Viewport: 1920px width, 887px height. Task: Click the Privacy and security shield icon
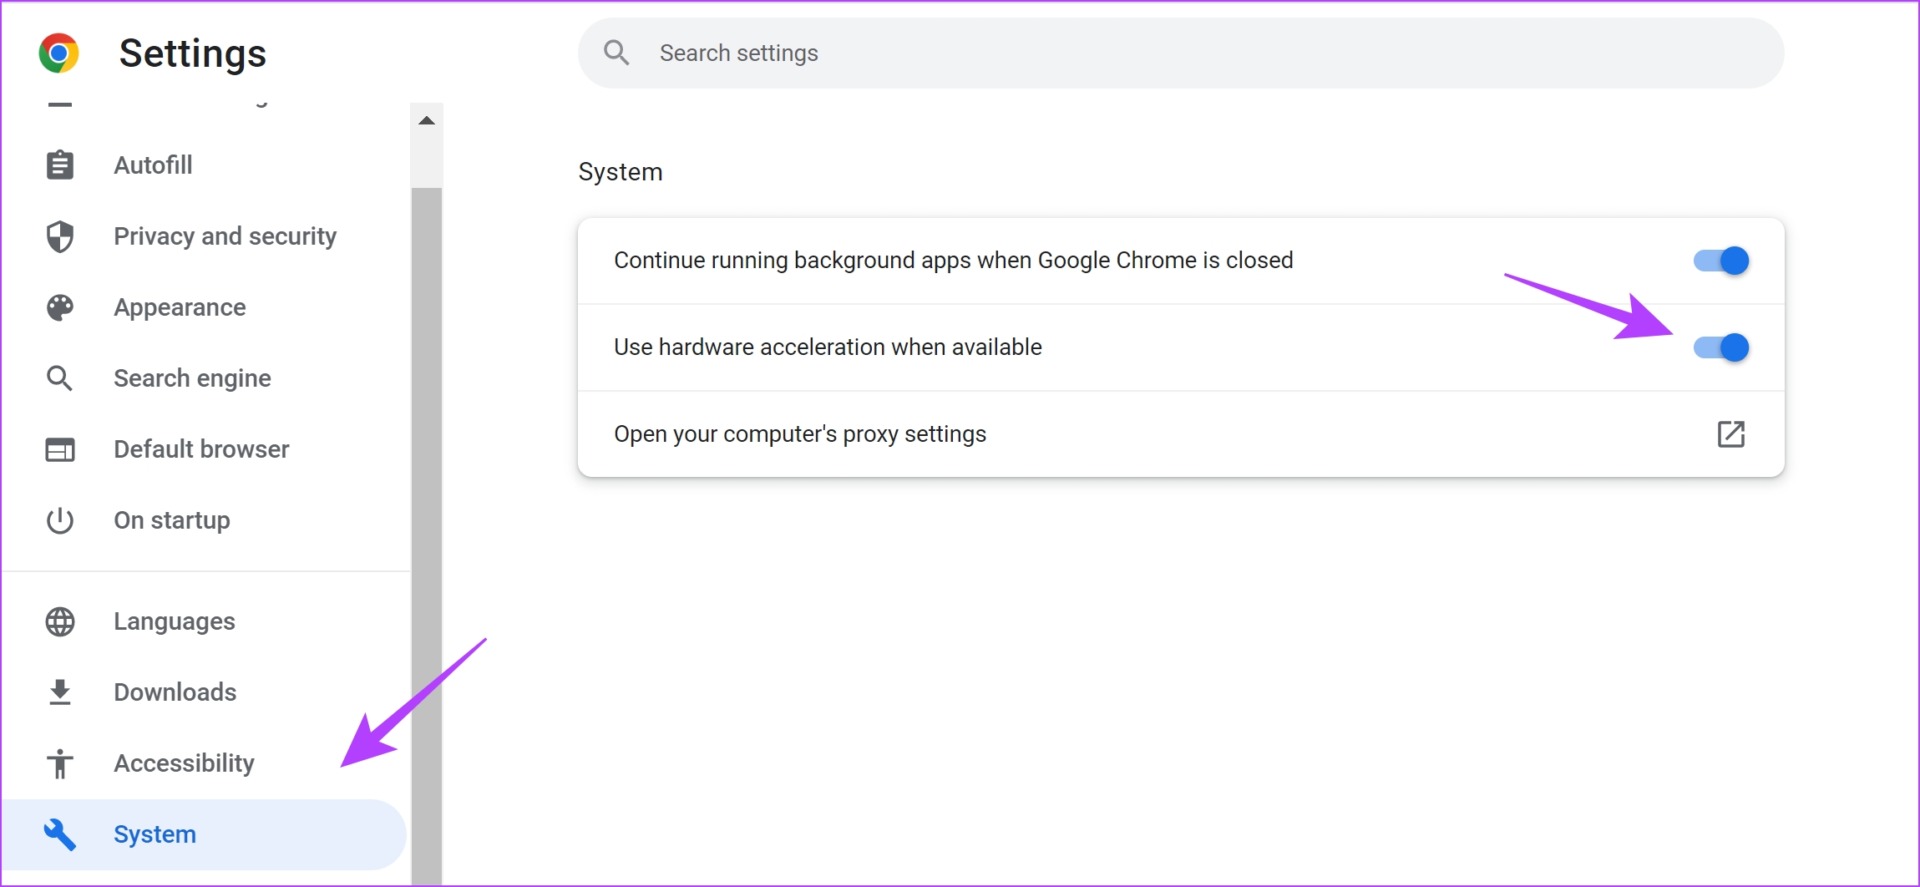click(x=60, y=237)
